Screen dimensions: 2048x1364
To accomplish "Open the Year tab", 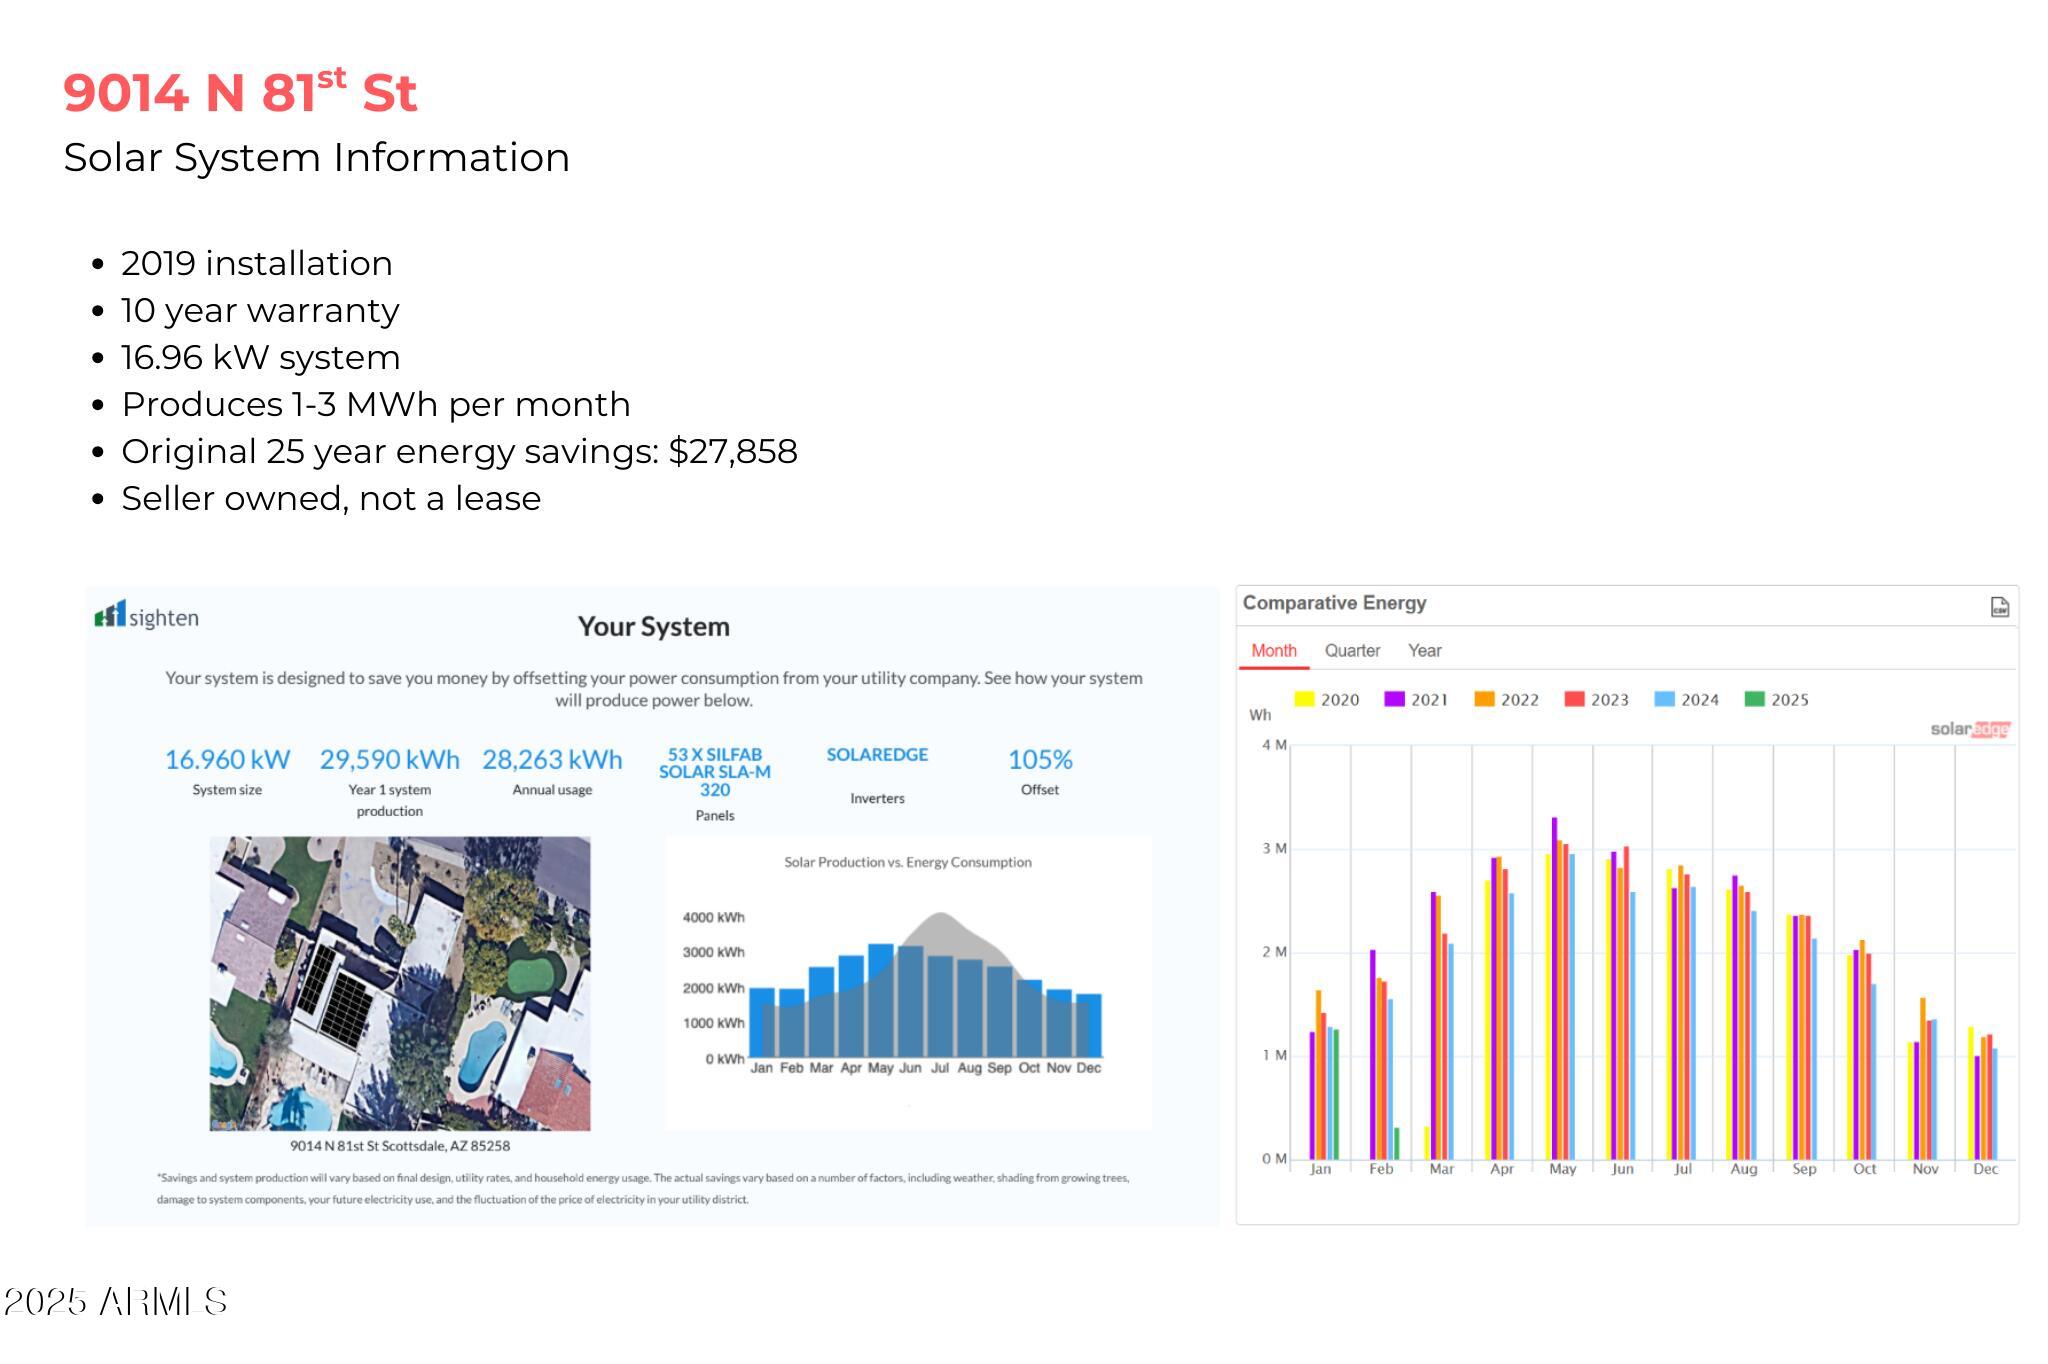I will [x=1424, y=650].
